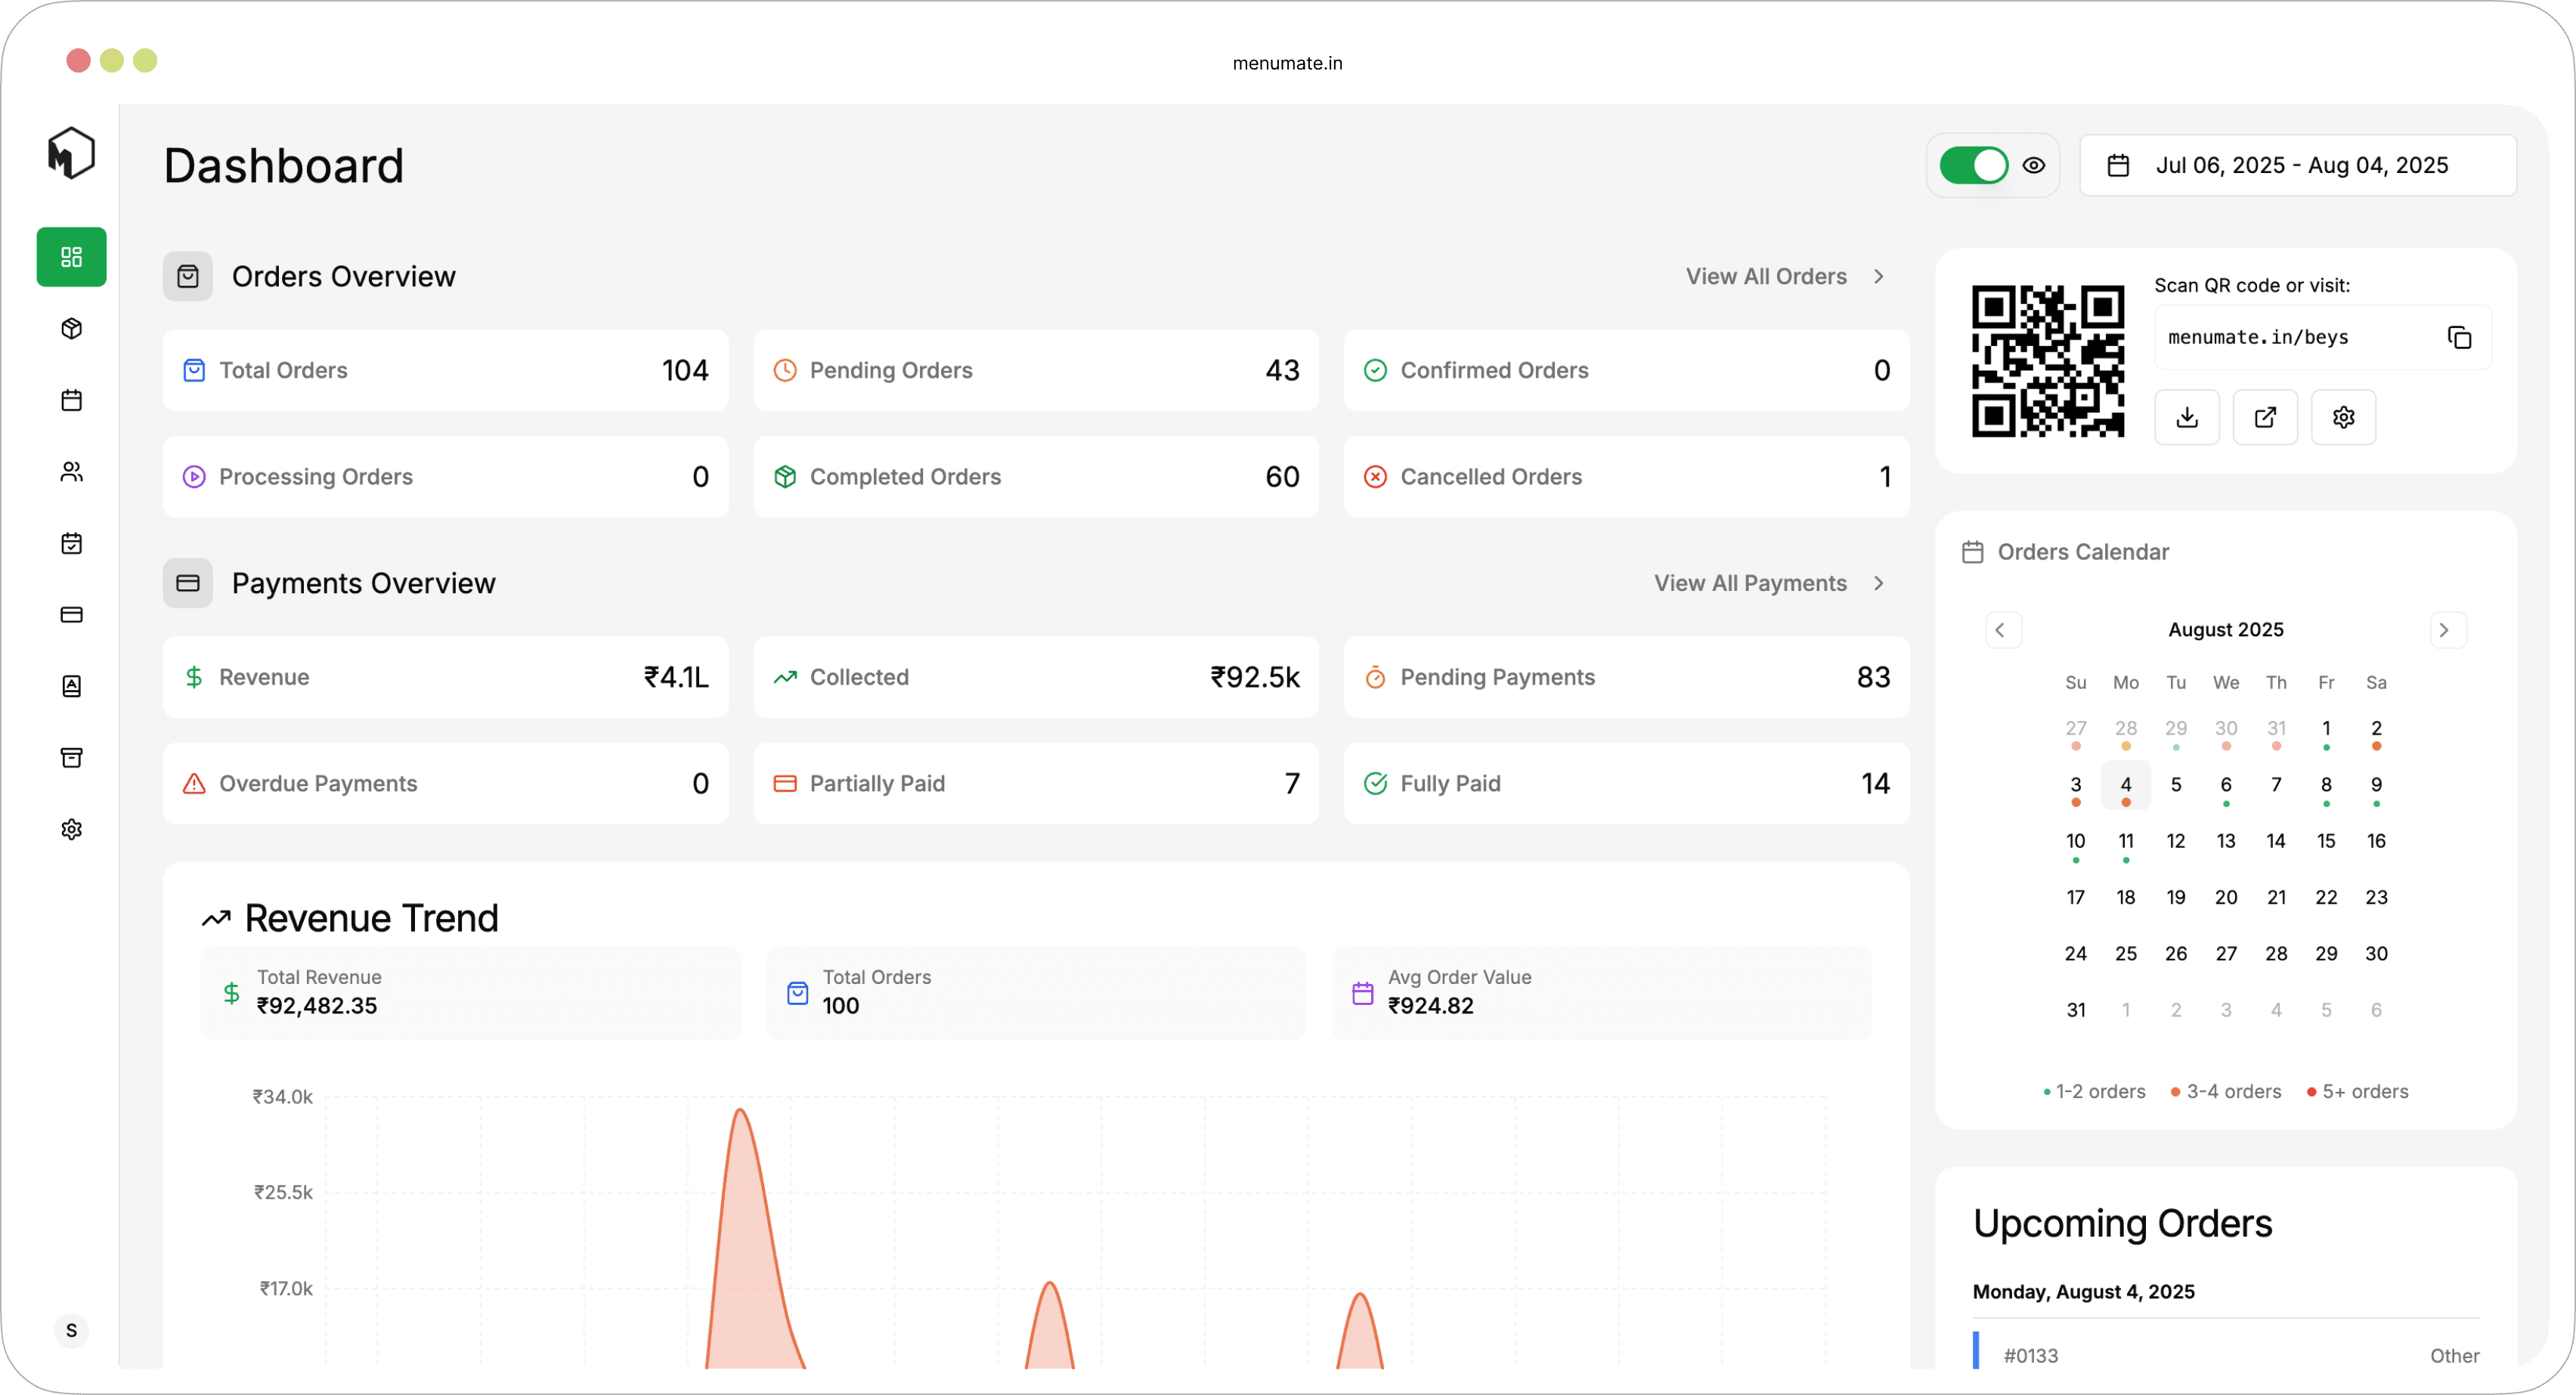Open the archive box icon in the sidebar
The image size is (2576, 1395).
pos(70,757)
